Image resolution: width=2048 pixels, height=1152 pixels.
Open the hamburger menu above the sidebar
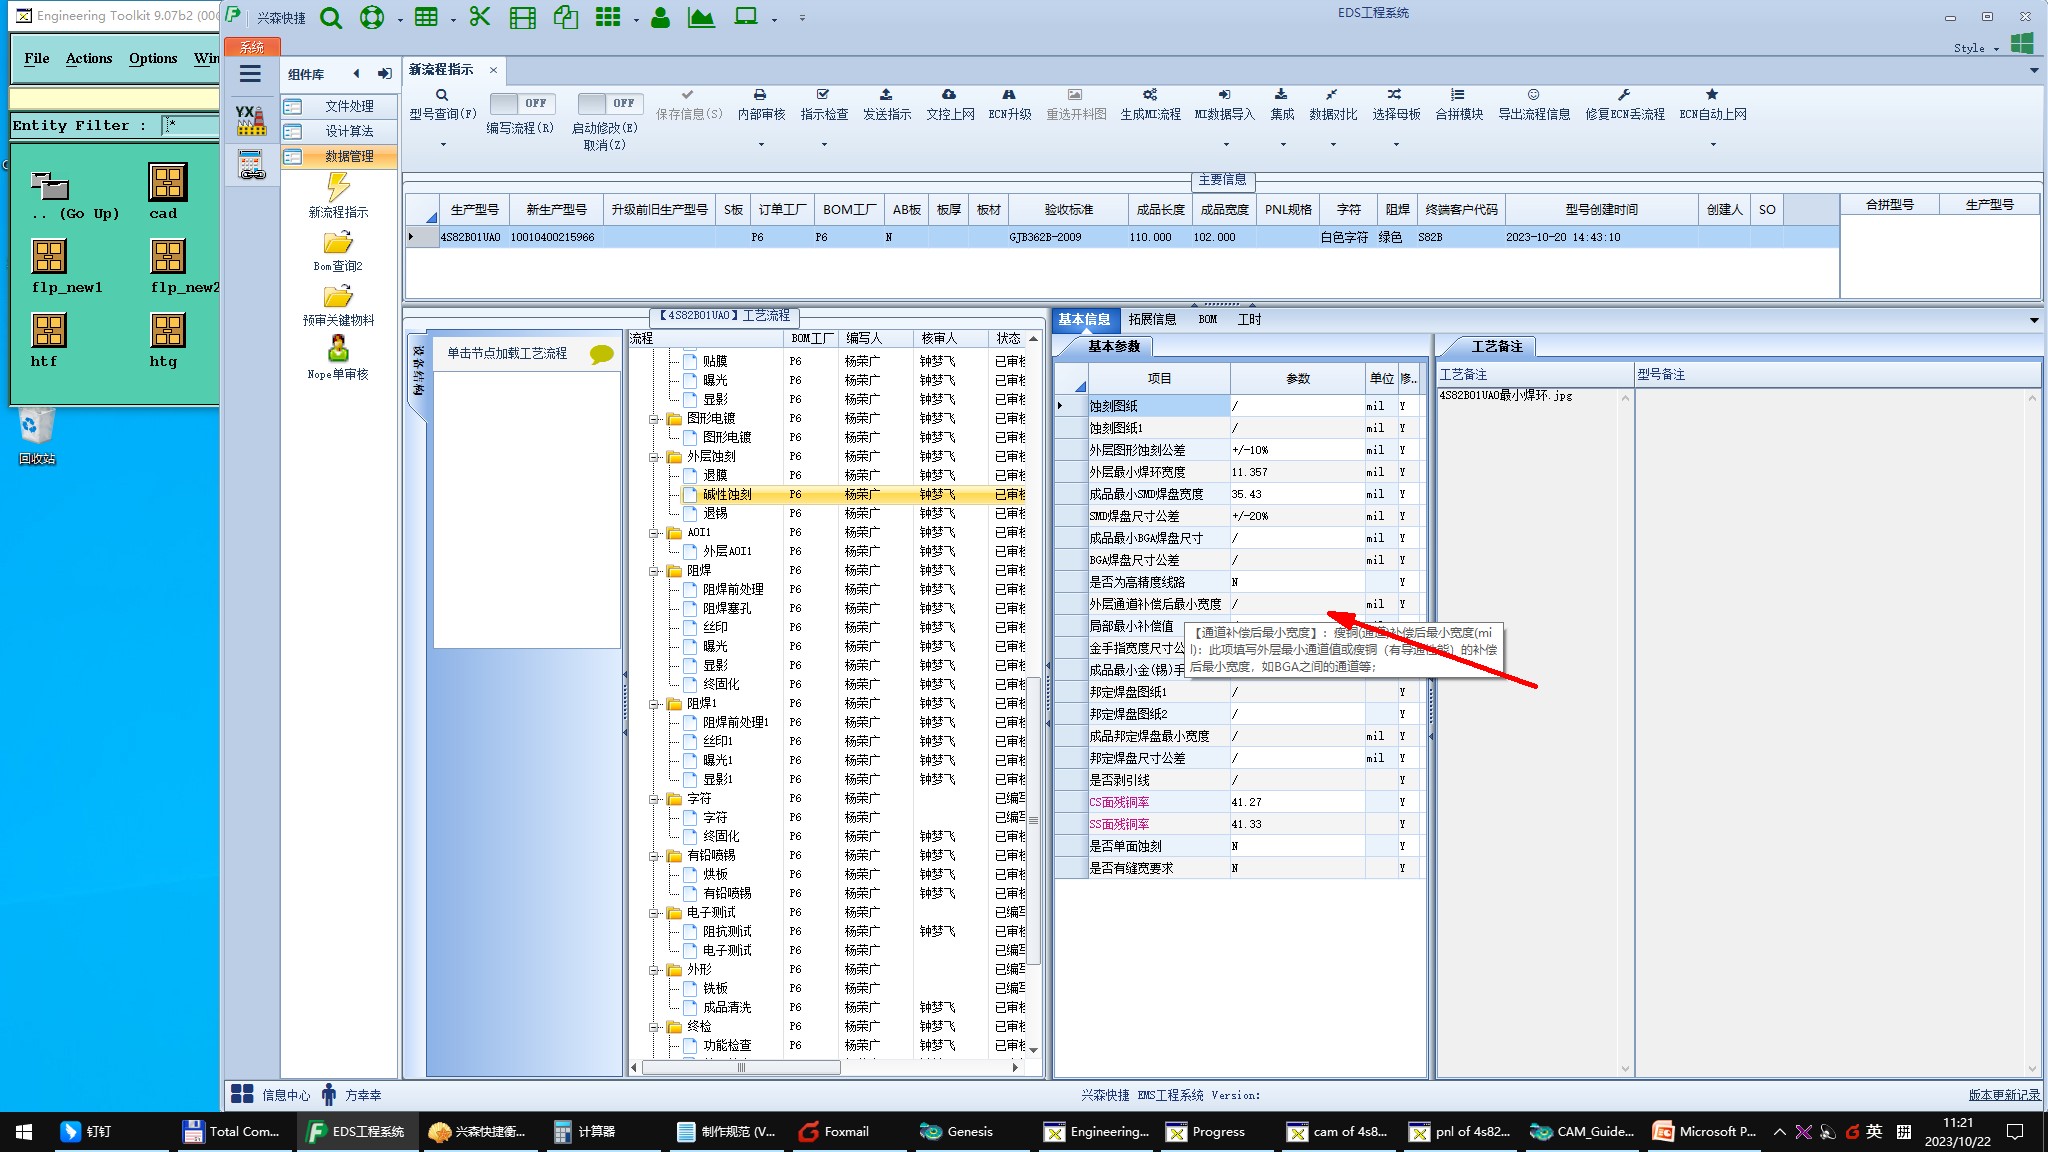(x=250, y=73)
